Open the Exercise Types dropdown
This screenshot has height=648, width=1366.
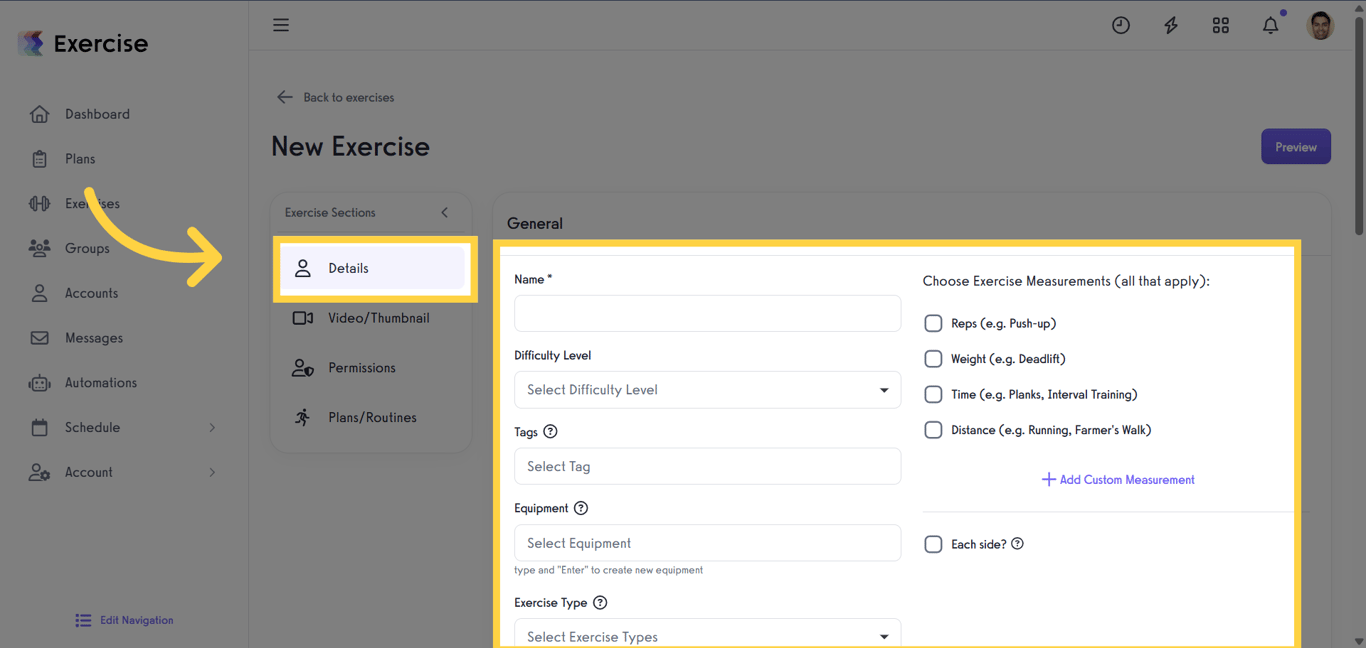pyautogui.click(x=707, y=634)
